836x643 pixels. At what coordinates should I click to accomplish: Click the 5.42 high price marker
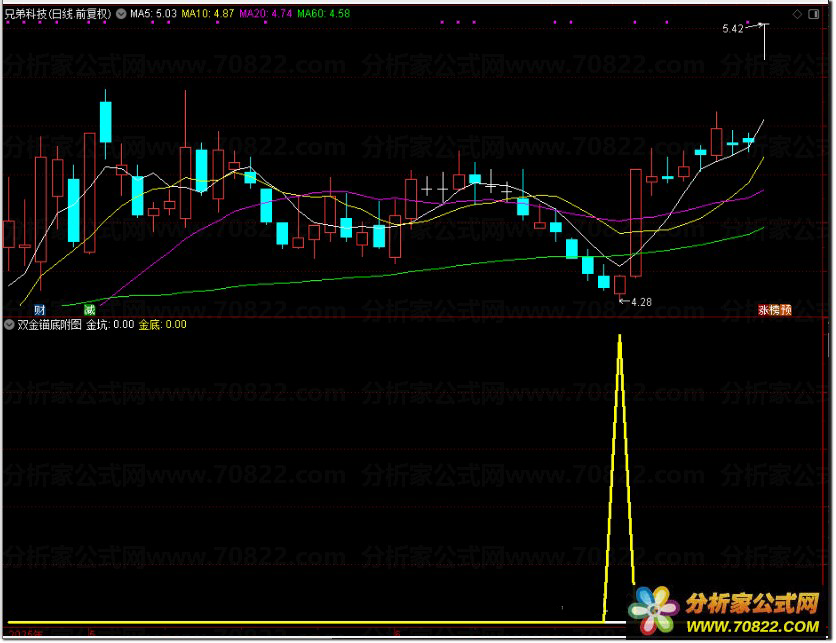pyautogui.click(x=733, y=29)
